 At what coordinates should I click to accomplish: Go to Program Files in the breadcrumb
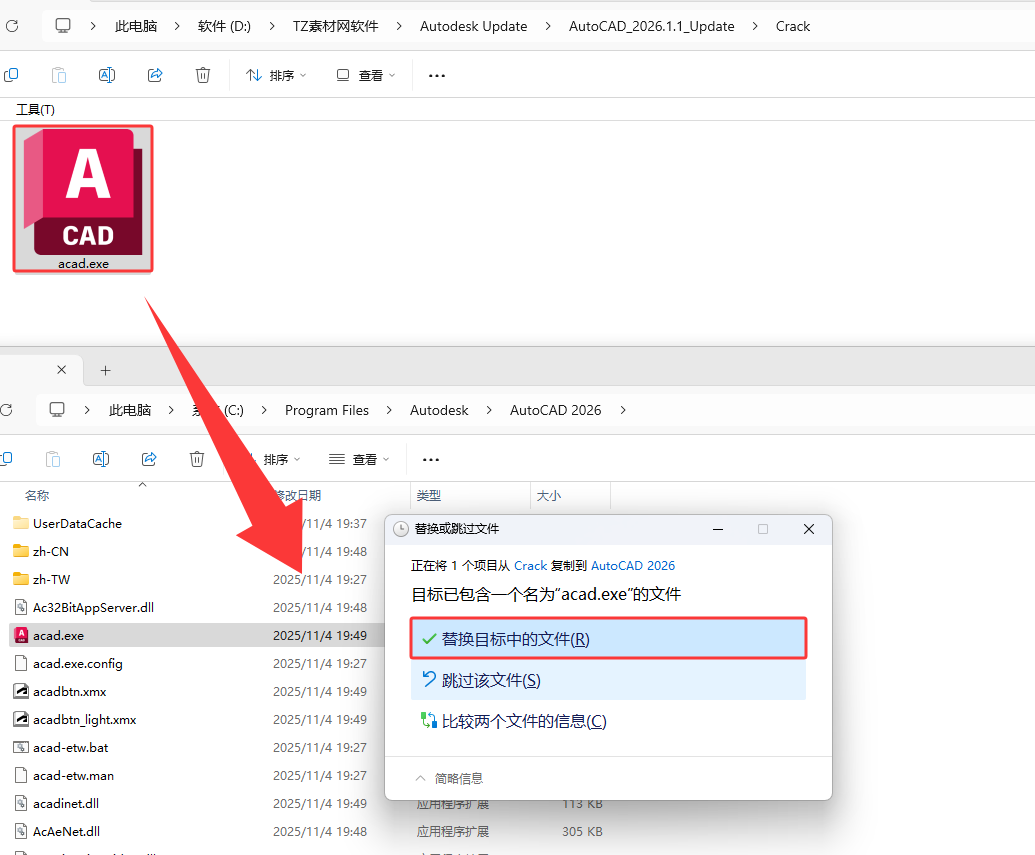(327, 410)
